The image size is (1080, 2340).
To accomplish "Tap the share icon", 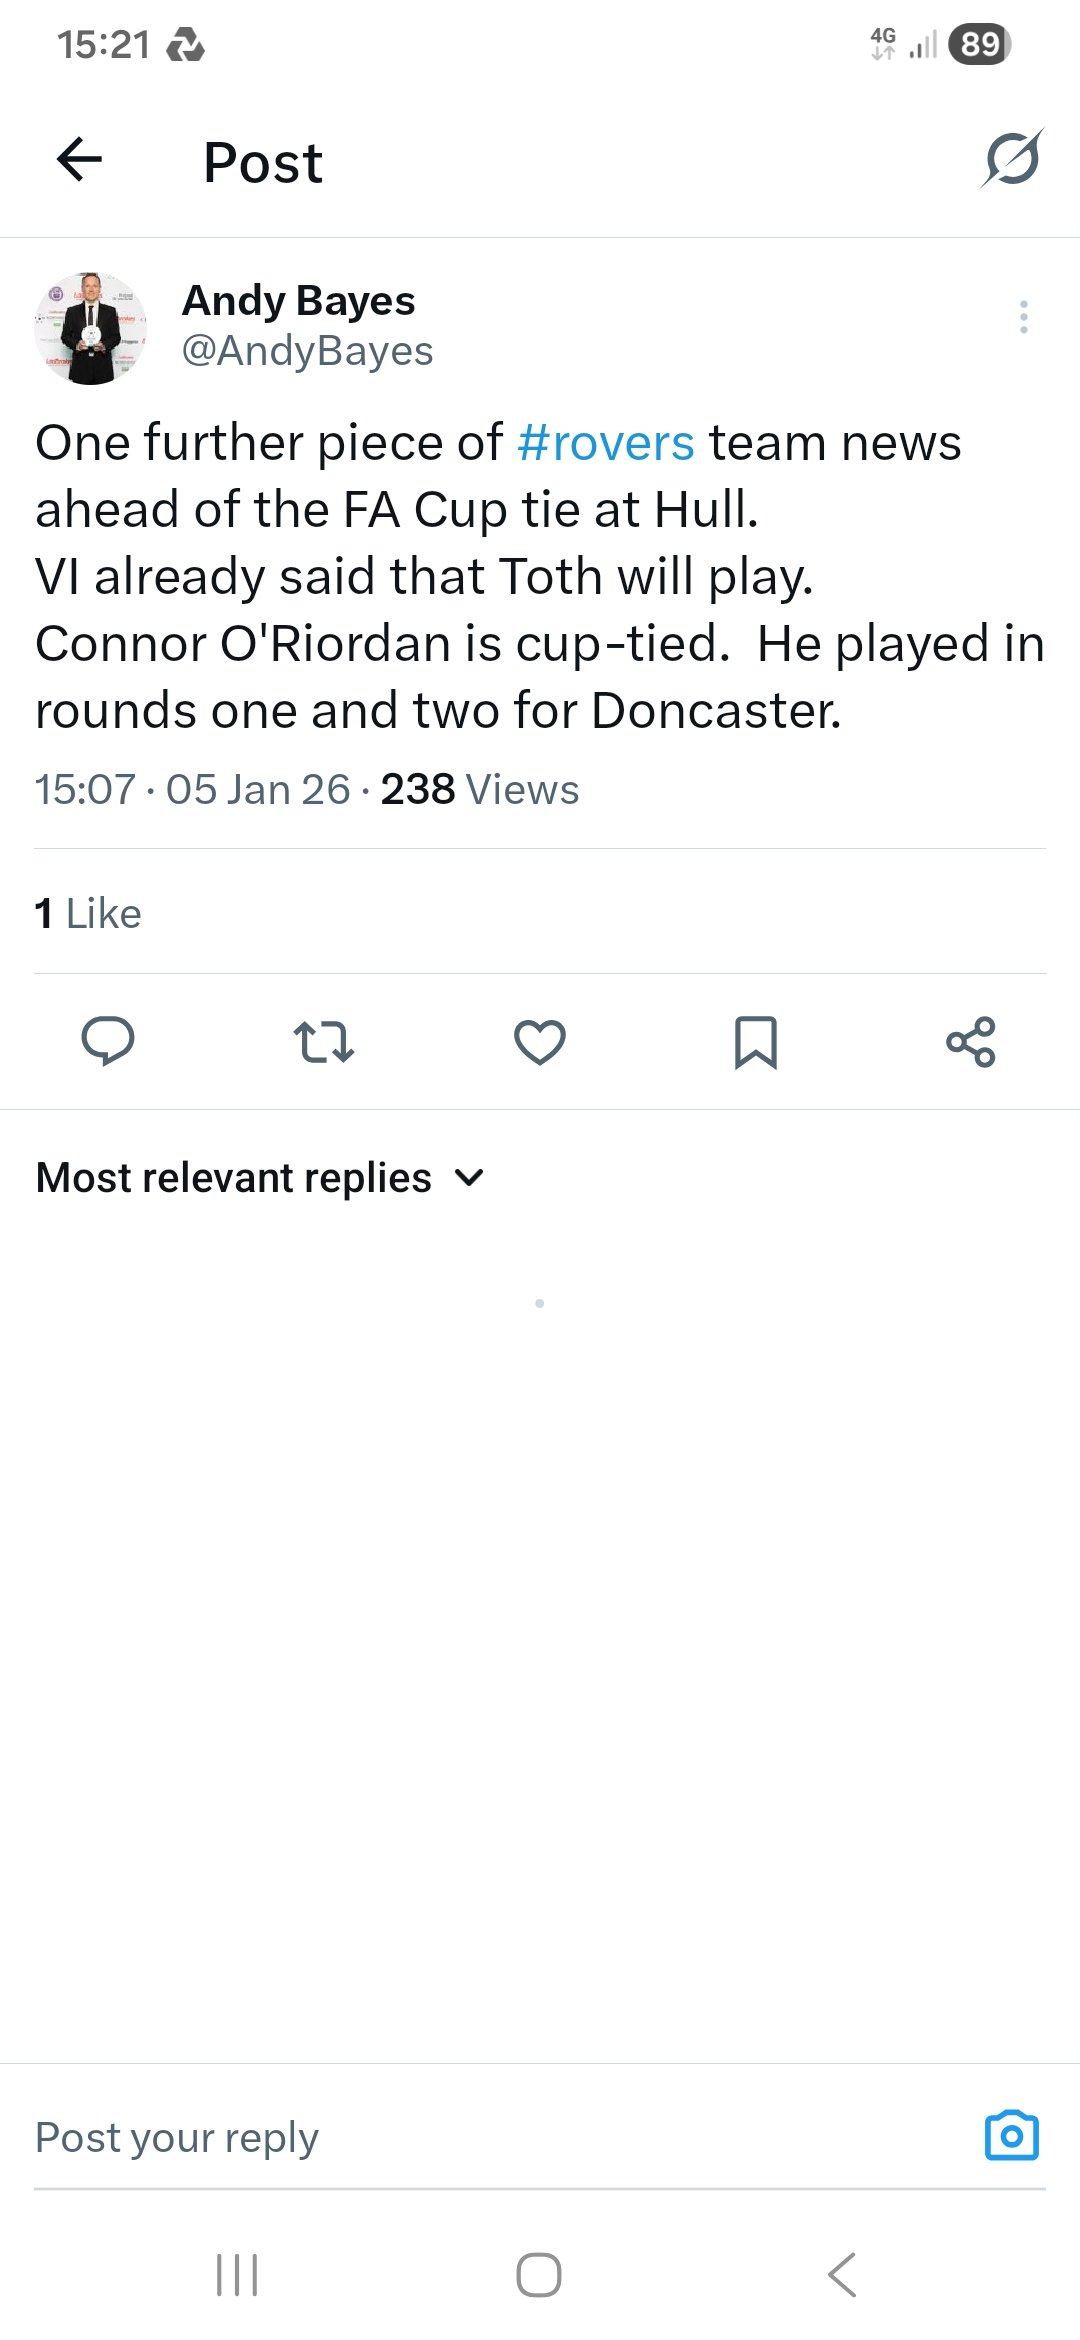I will coord(971,1042).
